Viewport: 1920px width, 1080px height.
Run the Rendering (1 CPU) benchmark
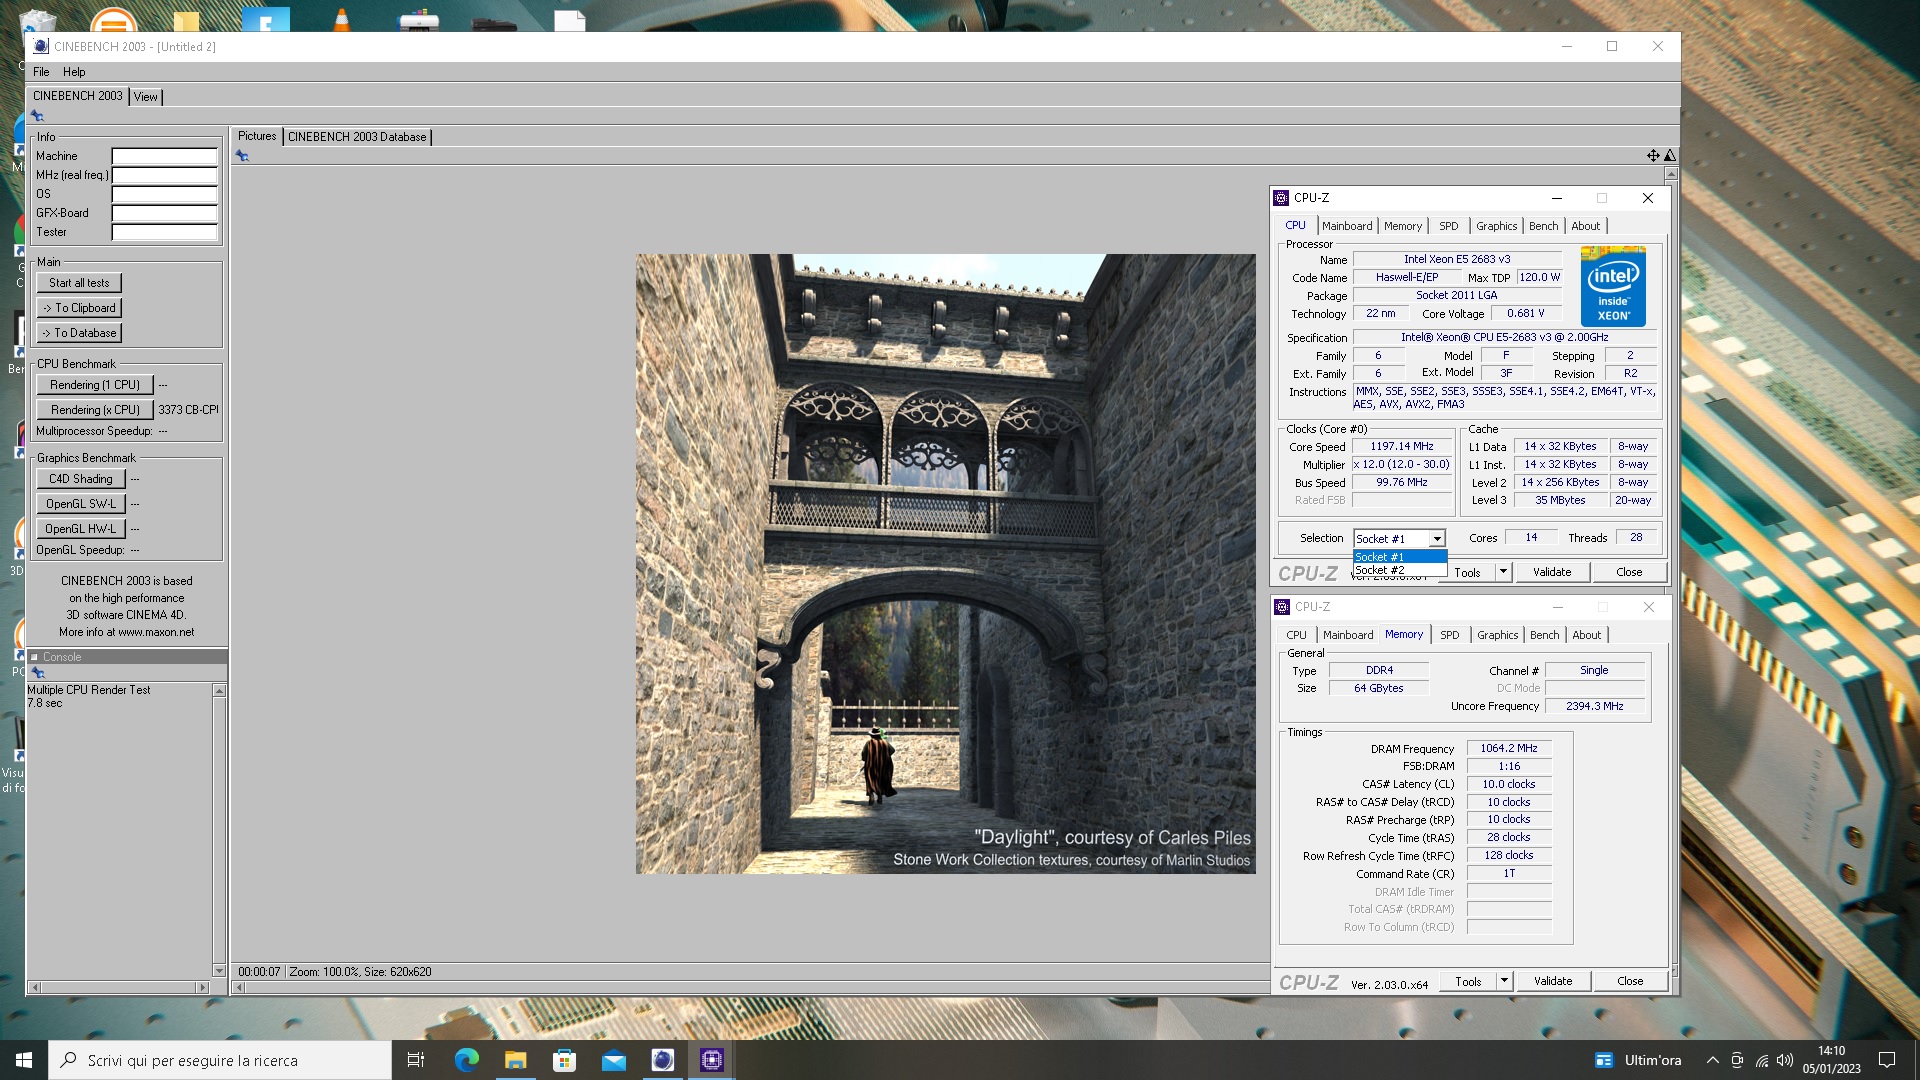pyautogui.click(x=95, y=385)
